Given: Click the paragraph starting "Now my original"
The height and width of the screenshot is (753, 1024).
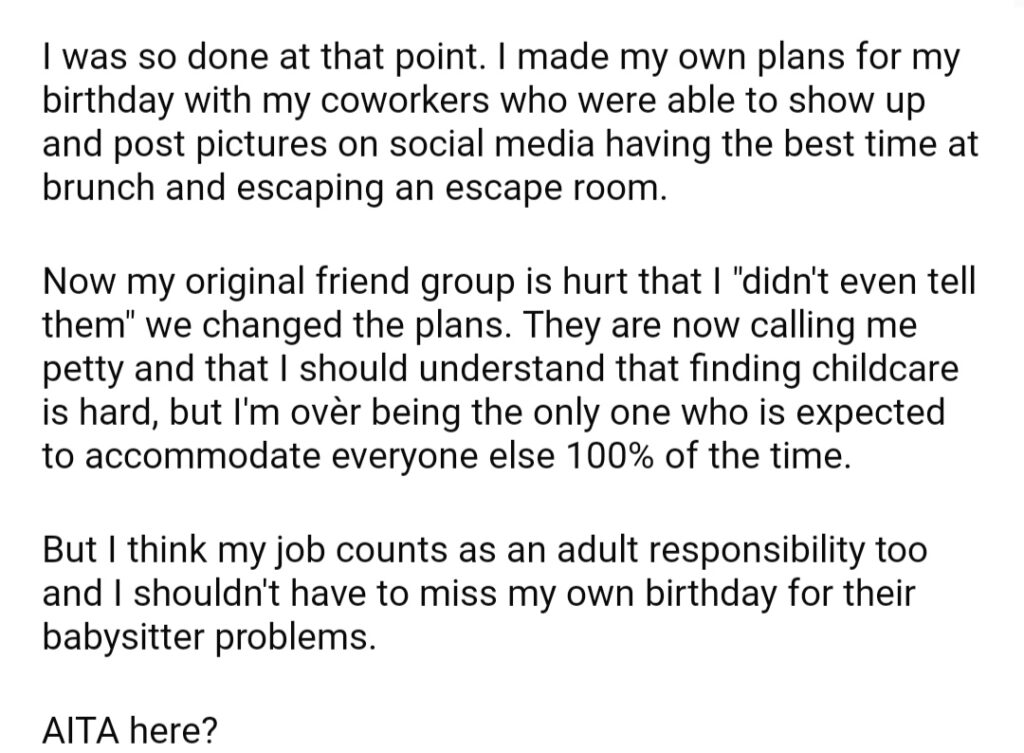Looking at the screenshot, I should click(x=509, y=368).
